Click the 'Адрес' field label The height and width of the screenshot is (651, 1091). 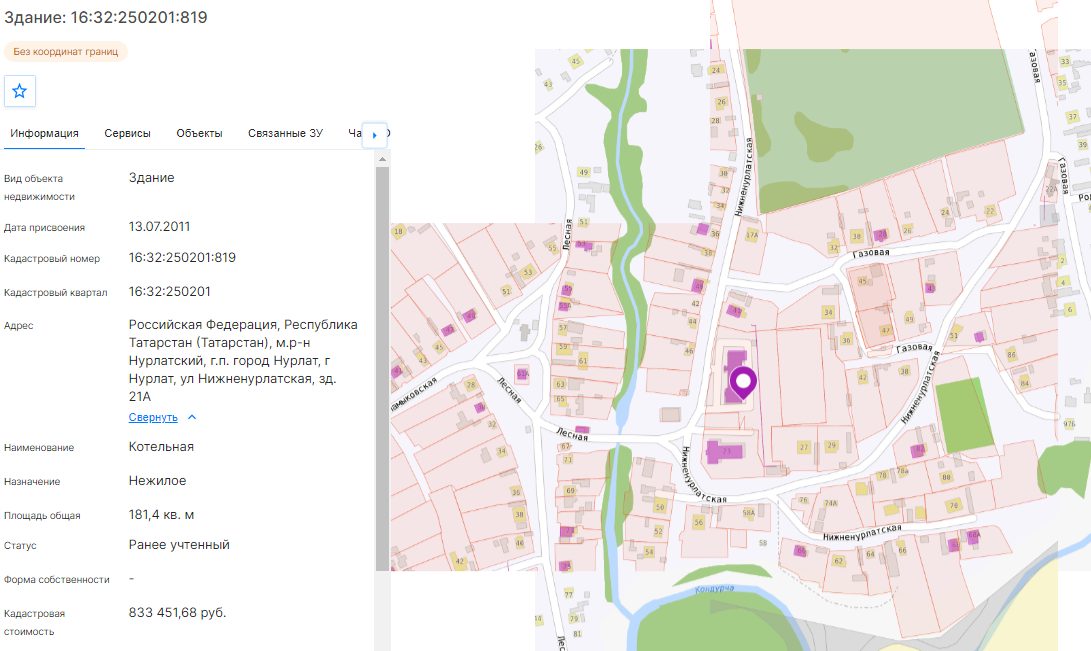tap(19, 326)
